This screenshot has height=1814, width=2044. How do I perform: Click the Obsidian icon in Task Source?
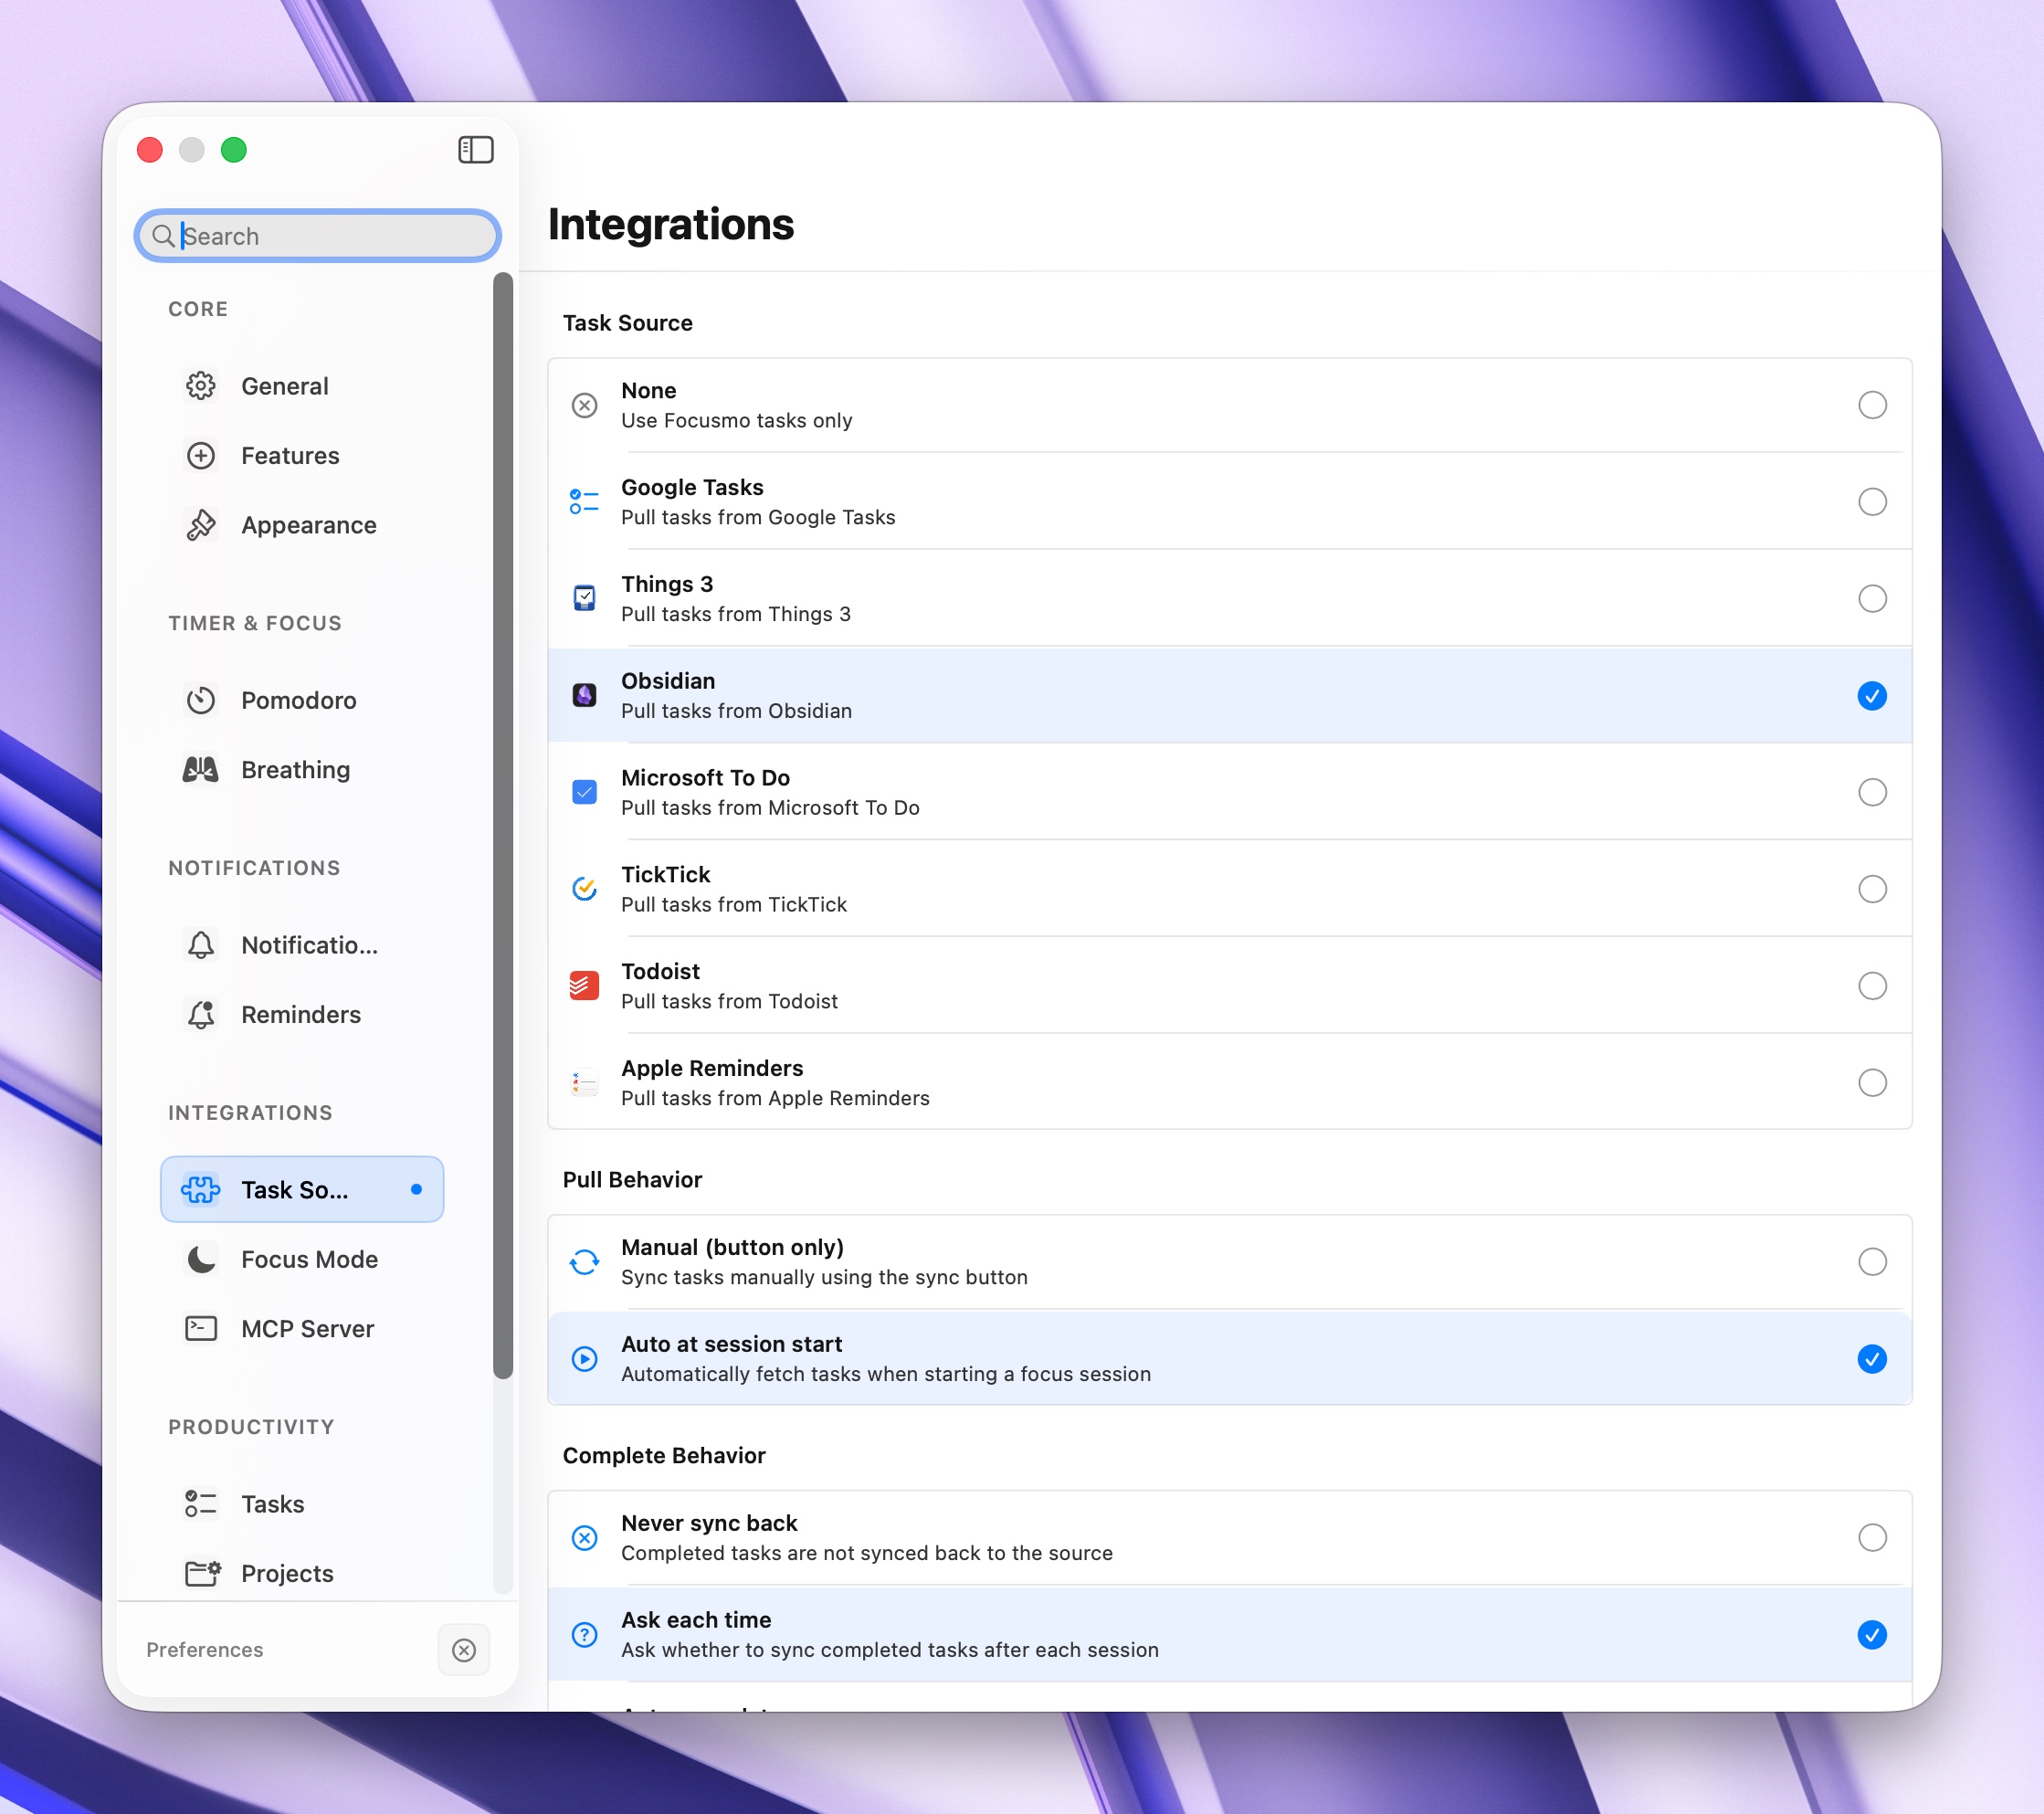pos(585,695)
